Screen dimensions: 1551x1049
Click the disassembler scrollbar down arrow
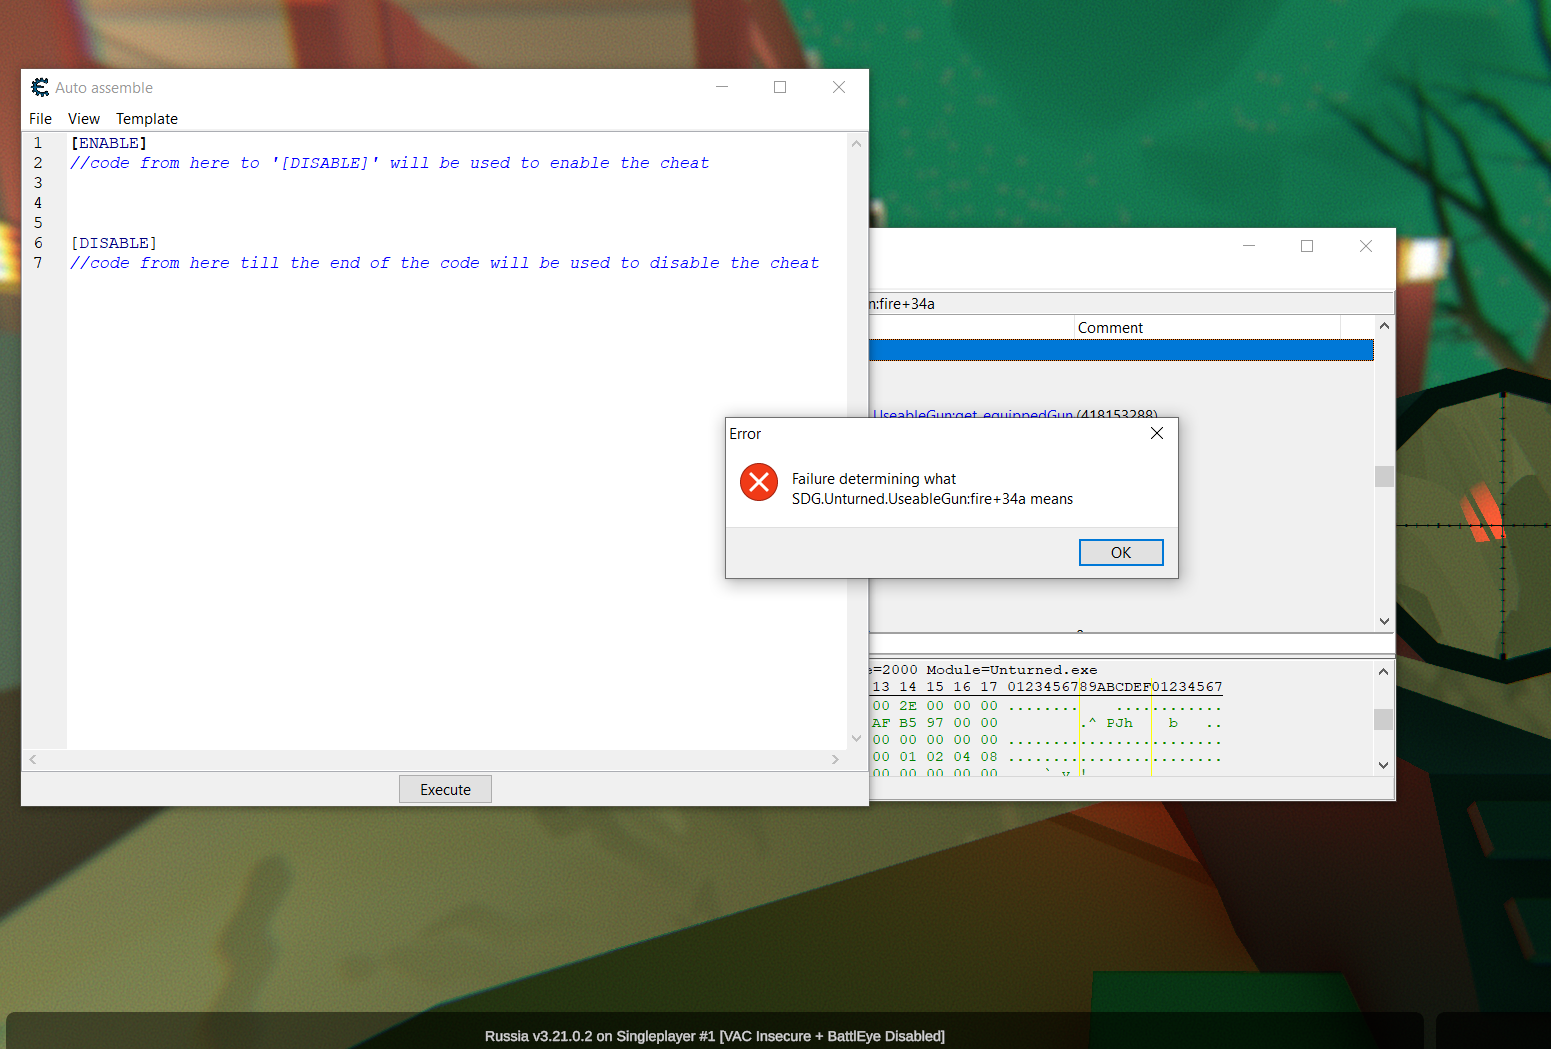click(x=1384, y=621)
